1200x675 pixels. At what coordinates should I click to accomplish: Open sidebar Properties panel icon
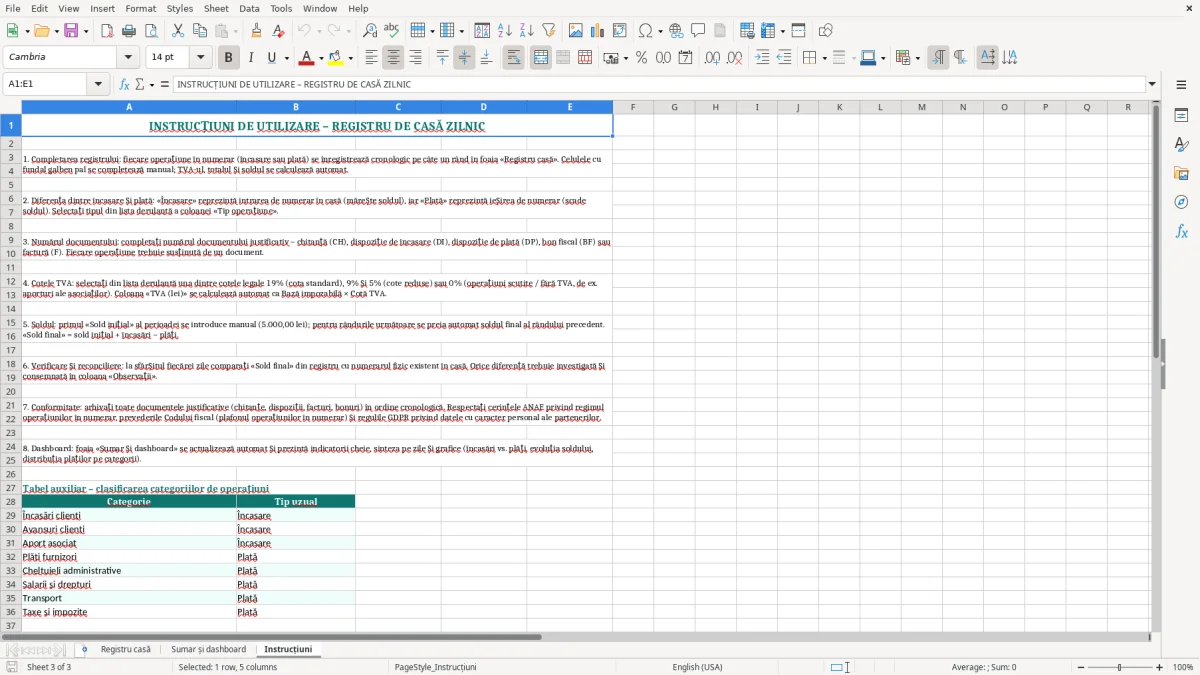pyautogui.click(x=1181, y=116)
